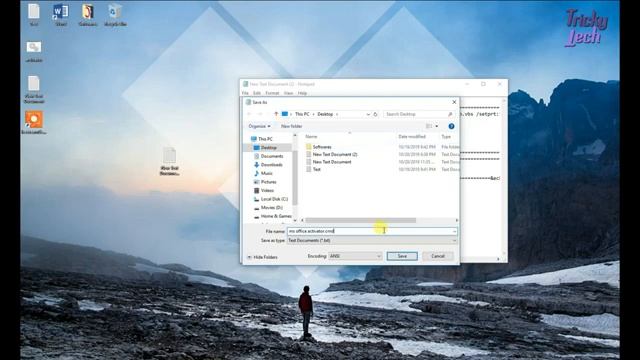
Task: Open the Word shortcut on the desktop
Action: pyautogui.click(x=60, y=15)
